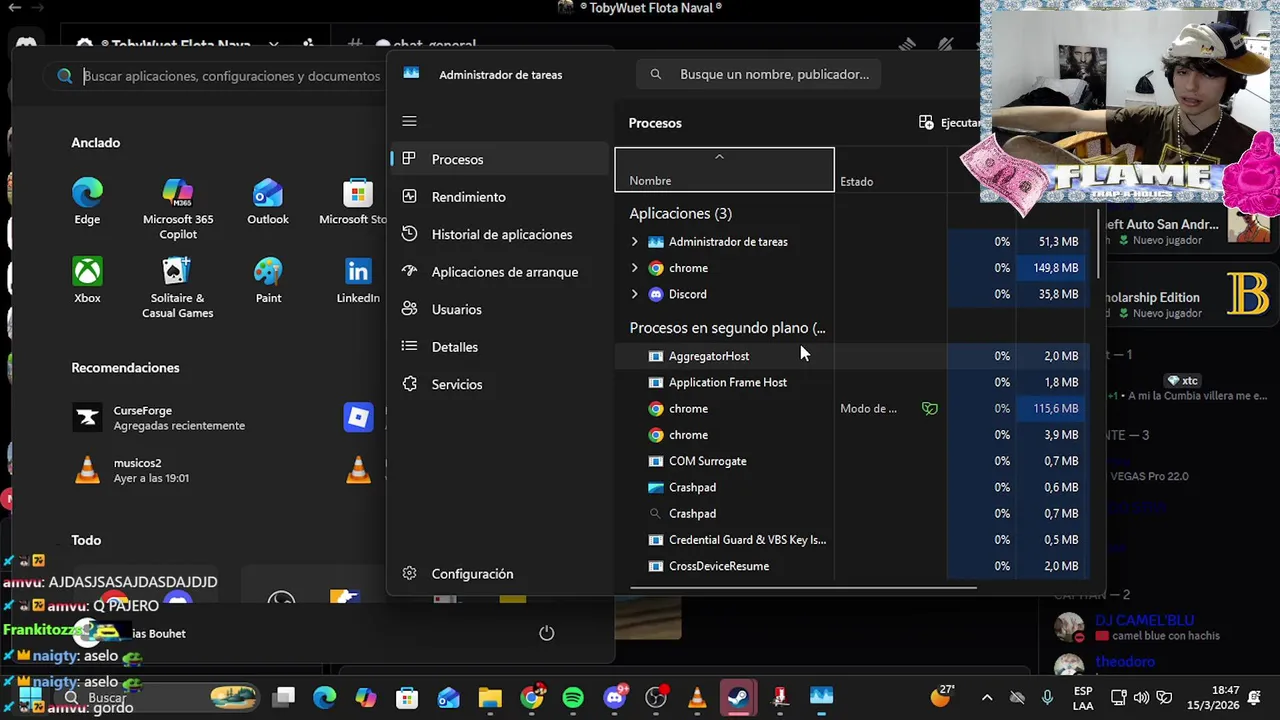
Task: Click the Procesos en segundo plano header
Action: [x=727, y=328]
